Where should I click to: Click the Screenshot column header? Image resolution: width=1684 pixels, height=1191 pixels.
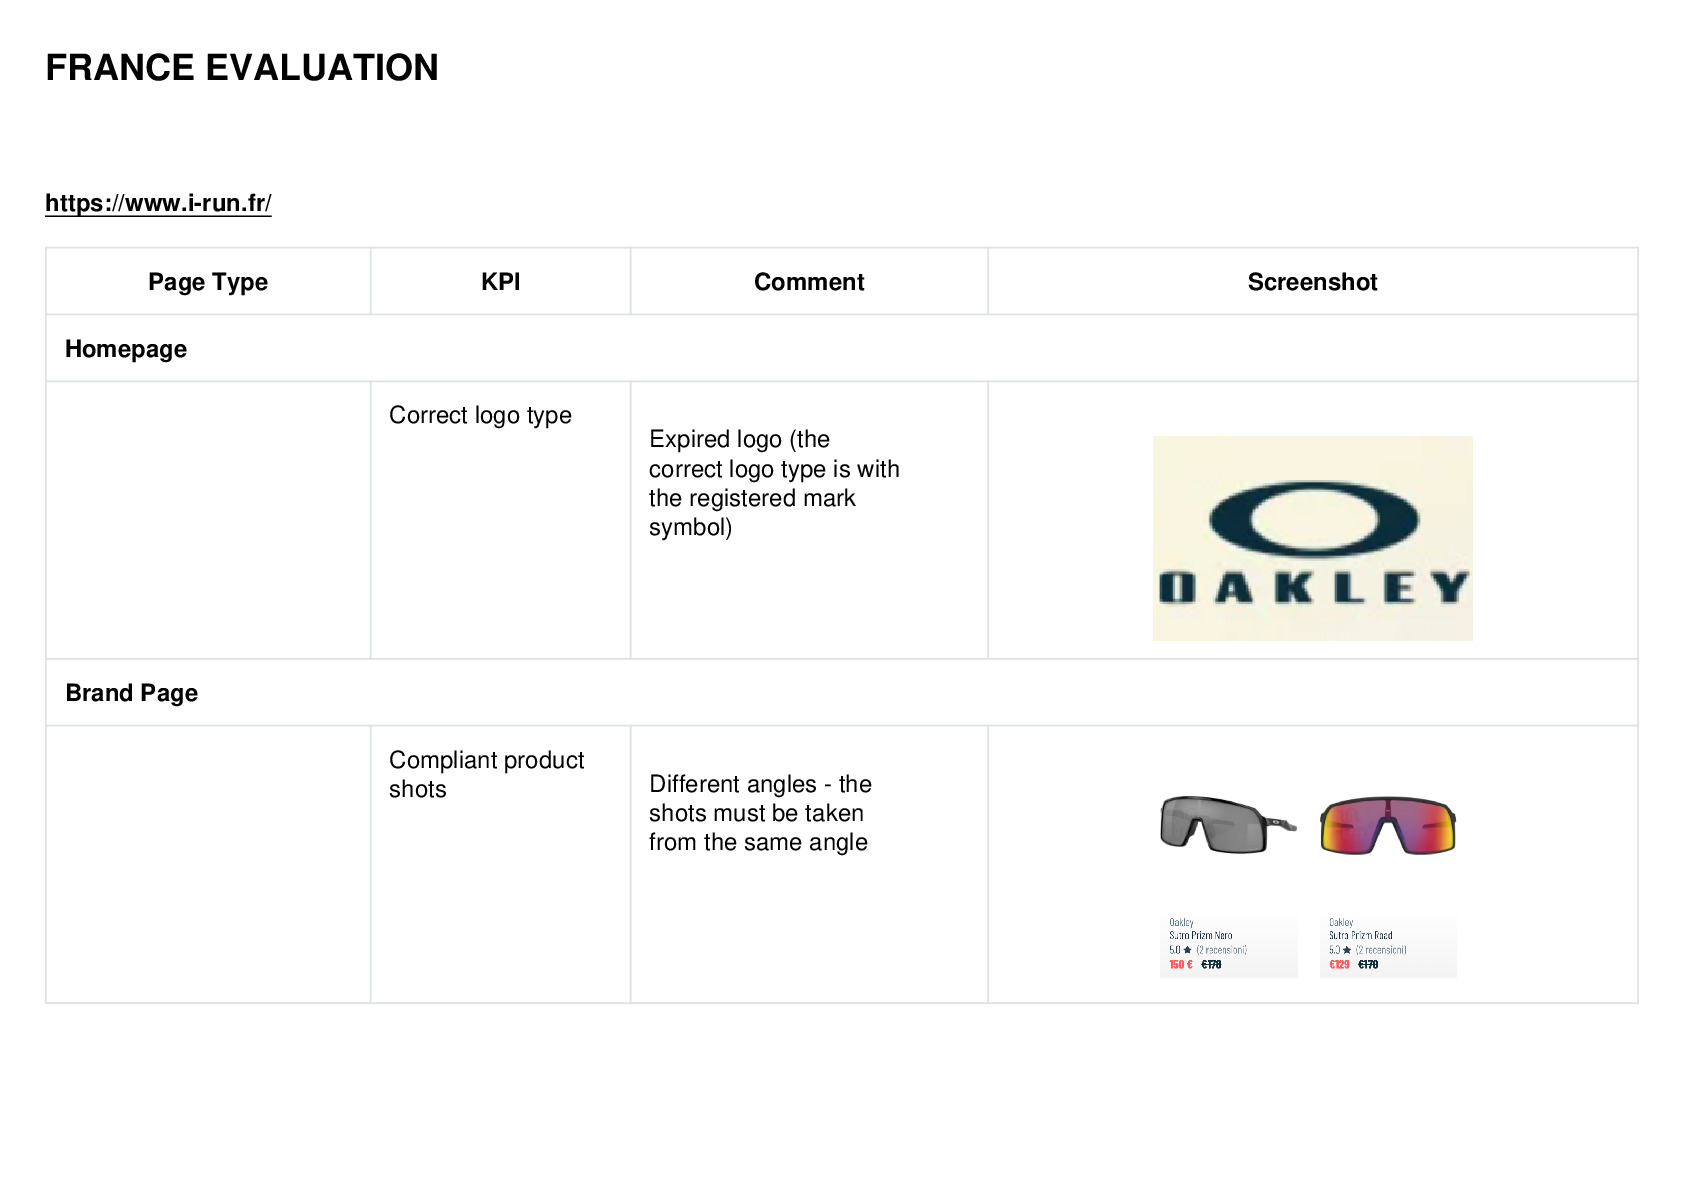tap(1312, 282)
